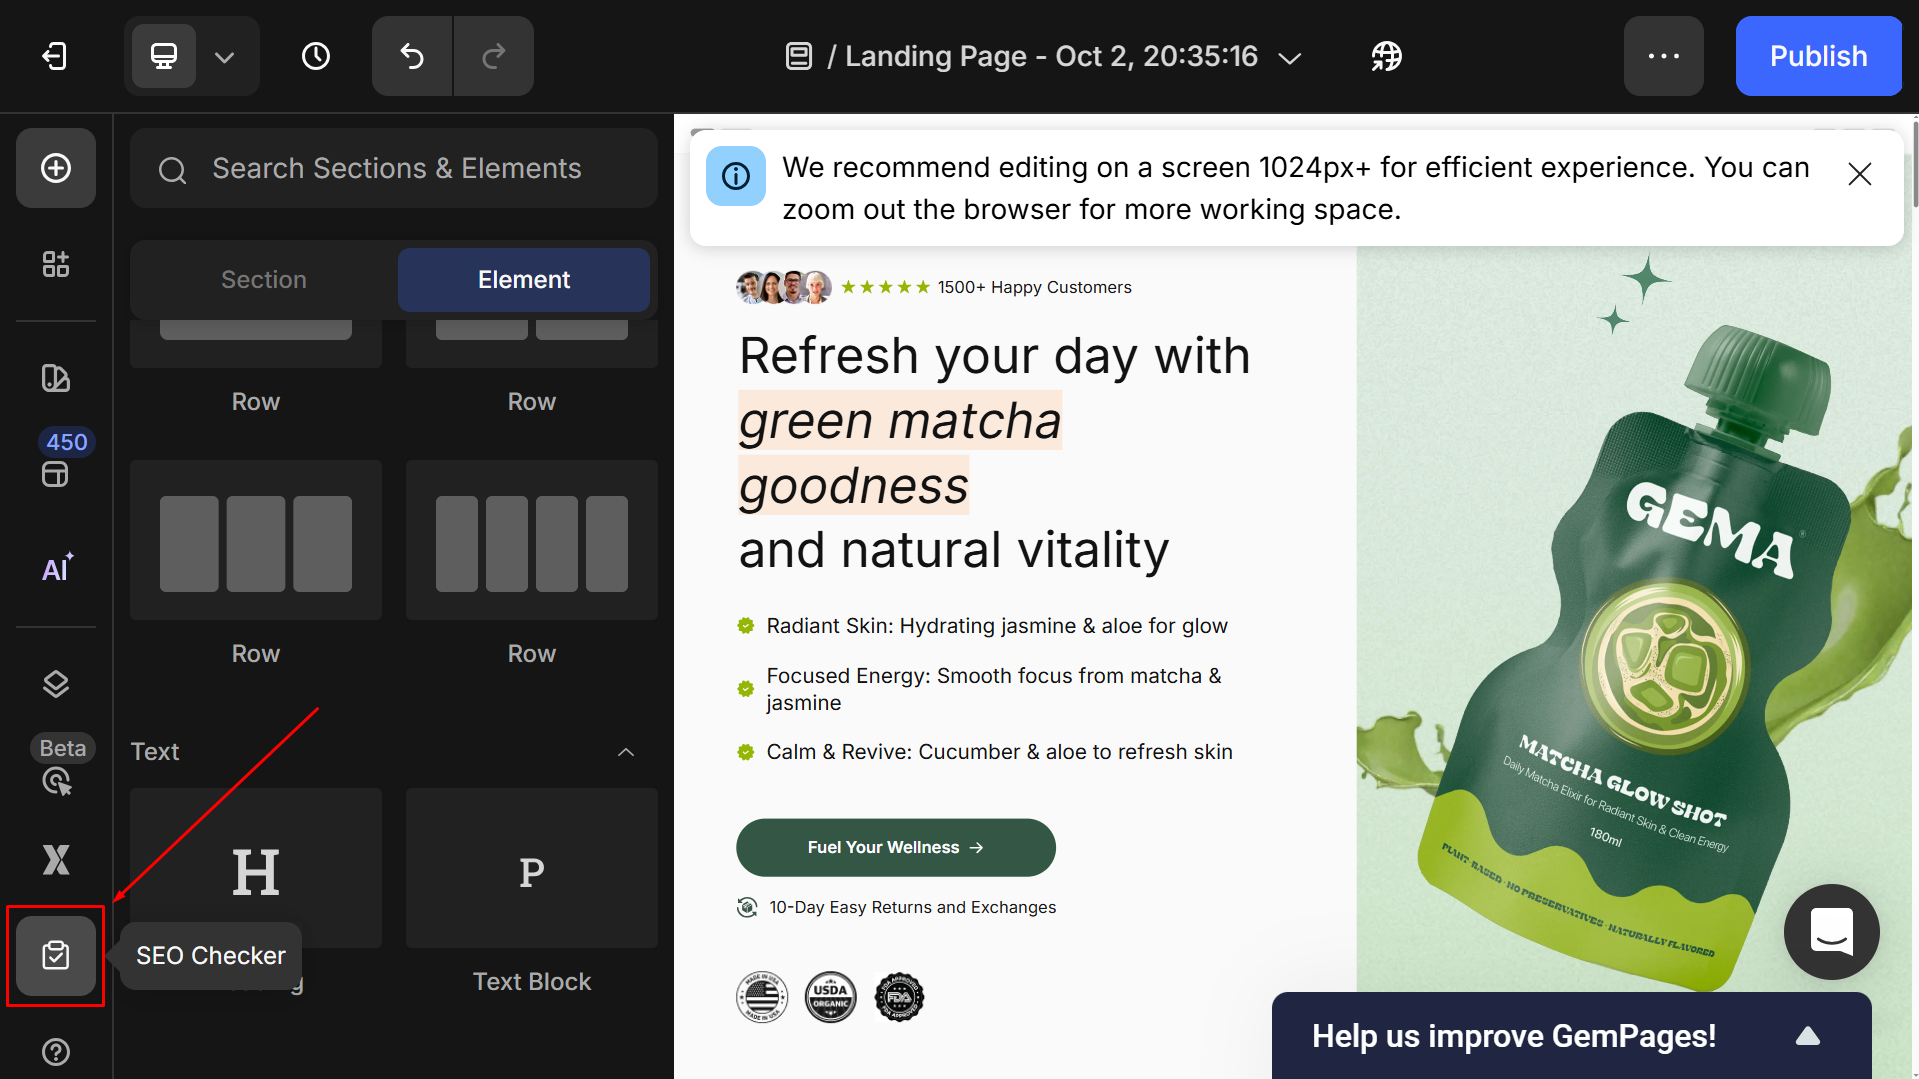Open the Layers panel icon
The height and width of the screenshot is (1079, 1919).
tap(56, 684)
